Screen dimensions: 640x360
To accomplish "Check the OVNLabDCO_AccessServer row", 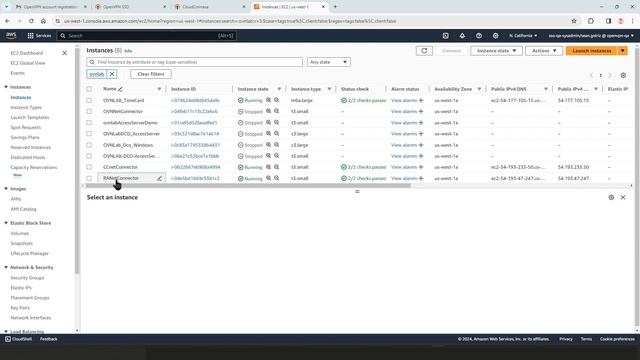I will click(89, 134).
